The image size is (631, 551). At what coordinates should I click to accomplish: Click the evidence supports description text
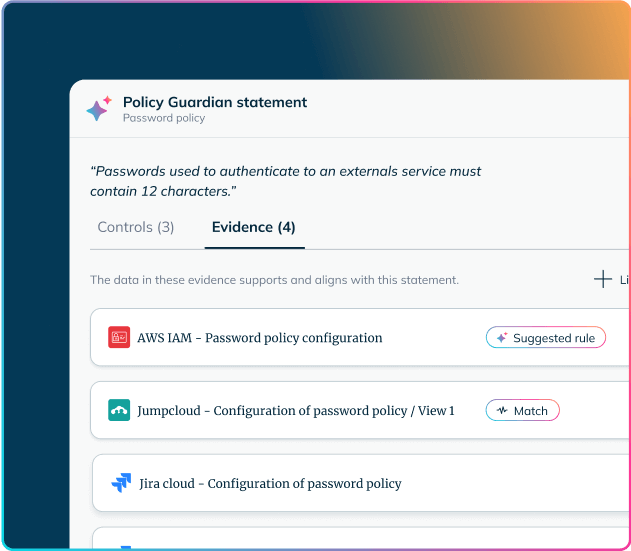point(274,280)
